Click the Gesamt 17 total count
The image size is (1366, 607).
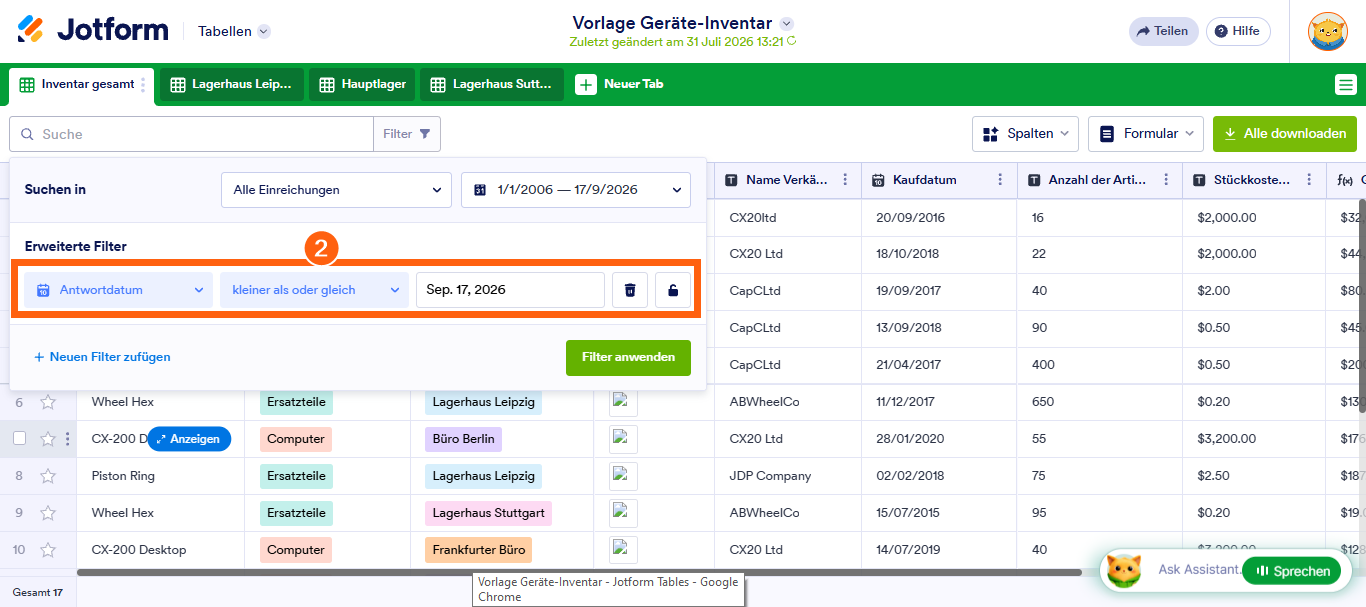[x=38, y=592]
